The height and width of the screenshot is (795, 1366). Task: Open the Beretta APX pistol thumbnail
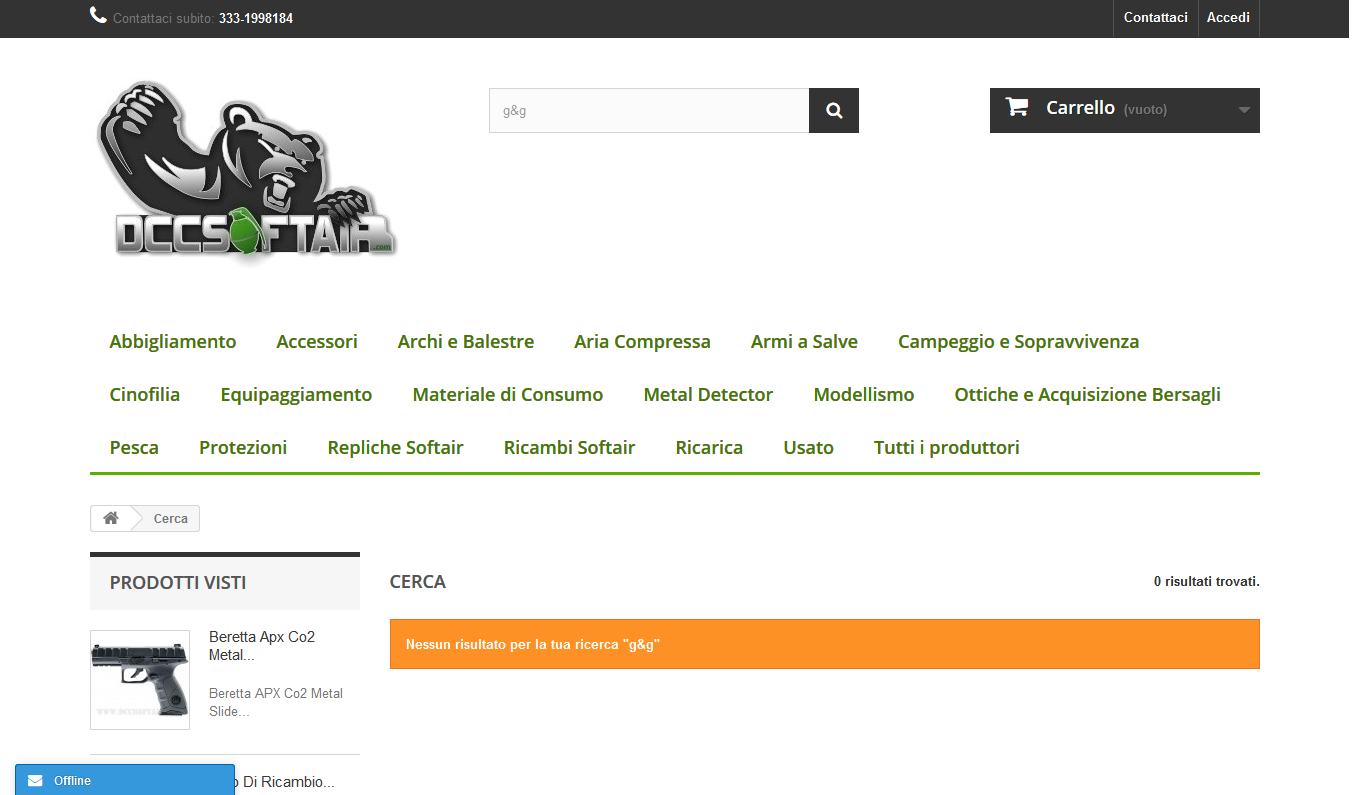click(140, 680)
